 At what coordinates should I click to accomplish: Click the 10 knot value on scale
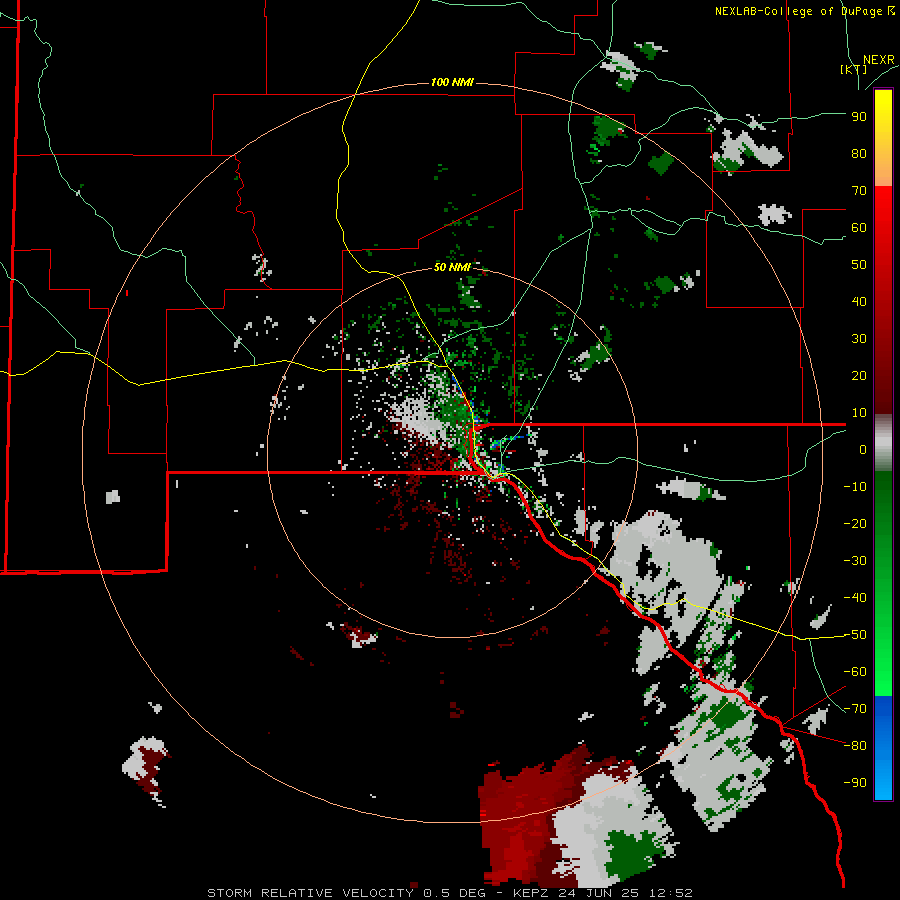coord(859,413)
